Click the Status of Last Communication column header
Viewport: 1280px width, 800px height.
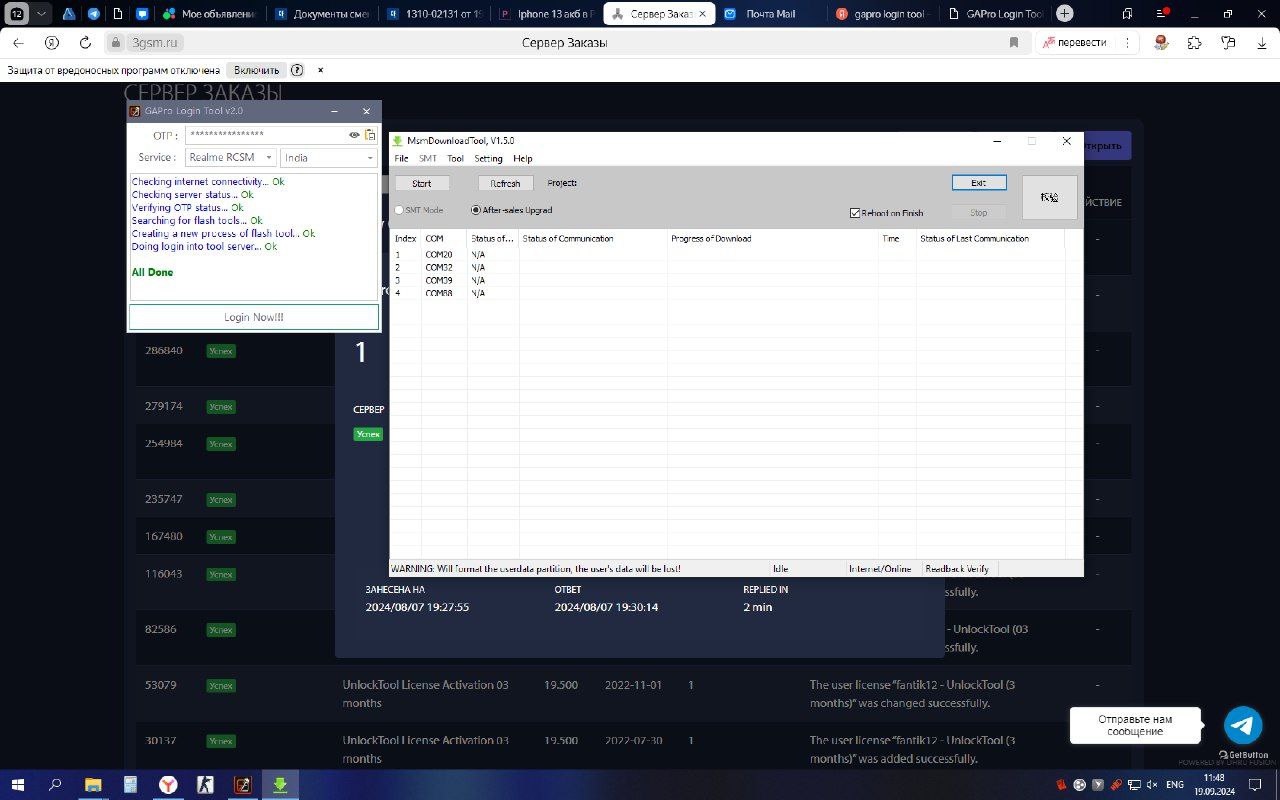point(991,239)
